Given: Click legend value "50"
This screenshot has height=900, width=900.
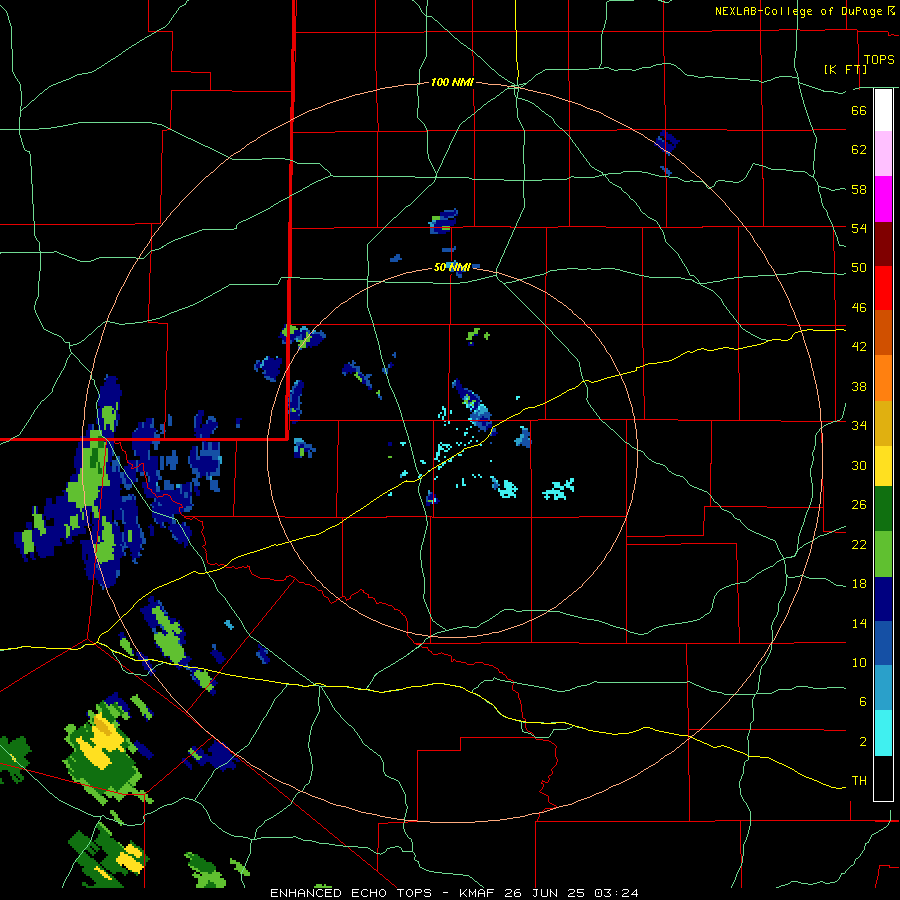Looking at the screenshot, I should click(859, 268).
